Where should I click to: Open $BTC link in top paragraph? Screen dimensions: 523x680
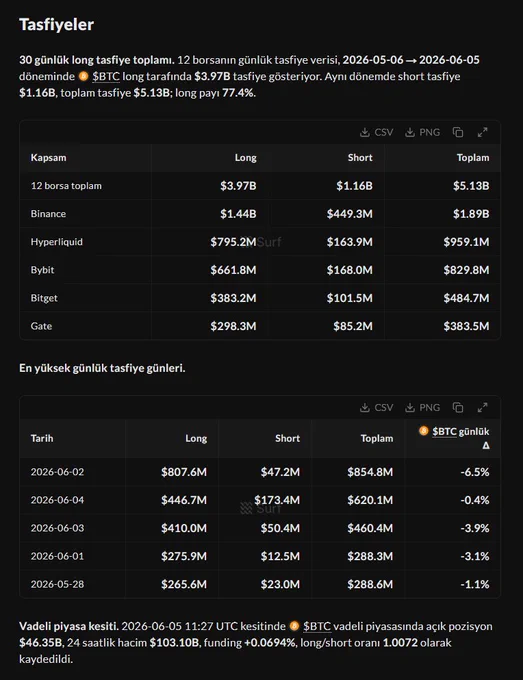[x=106, y=76]
